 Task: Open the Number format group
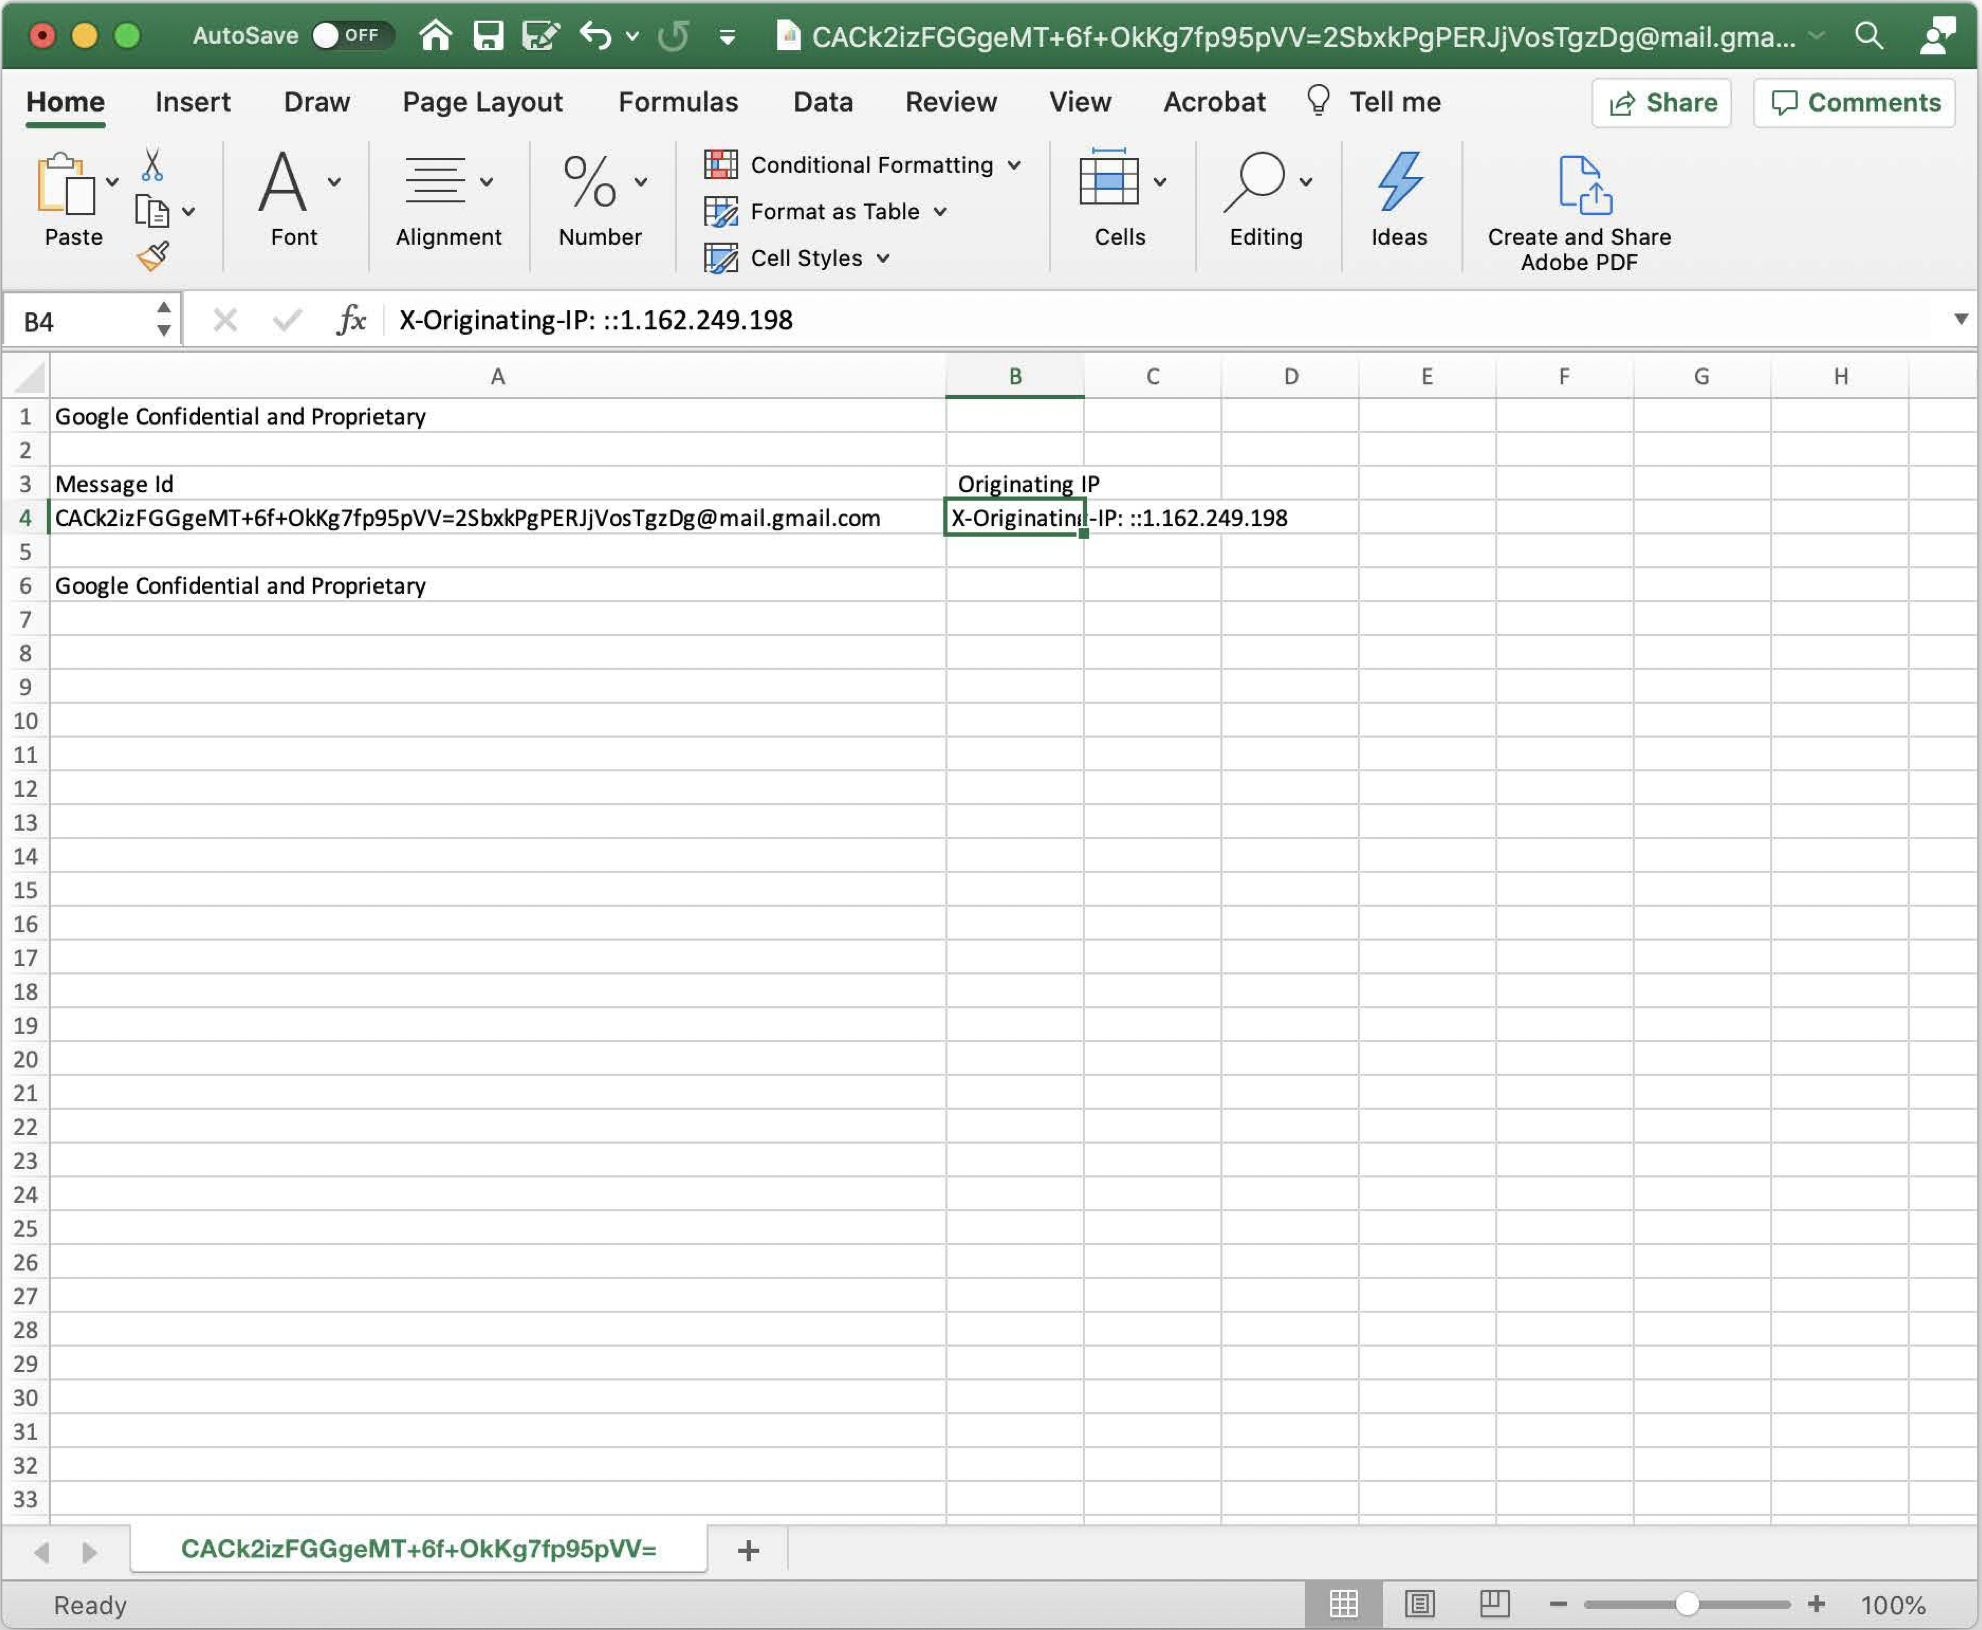tap(600, 200)
